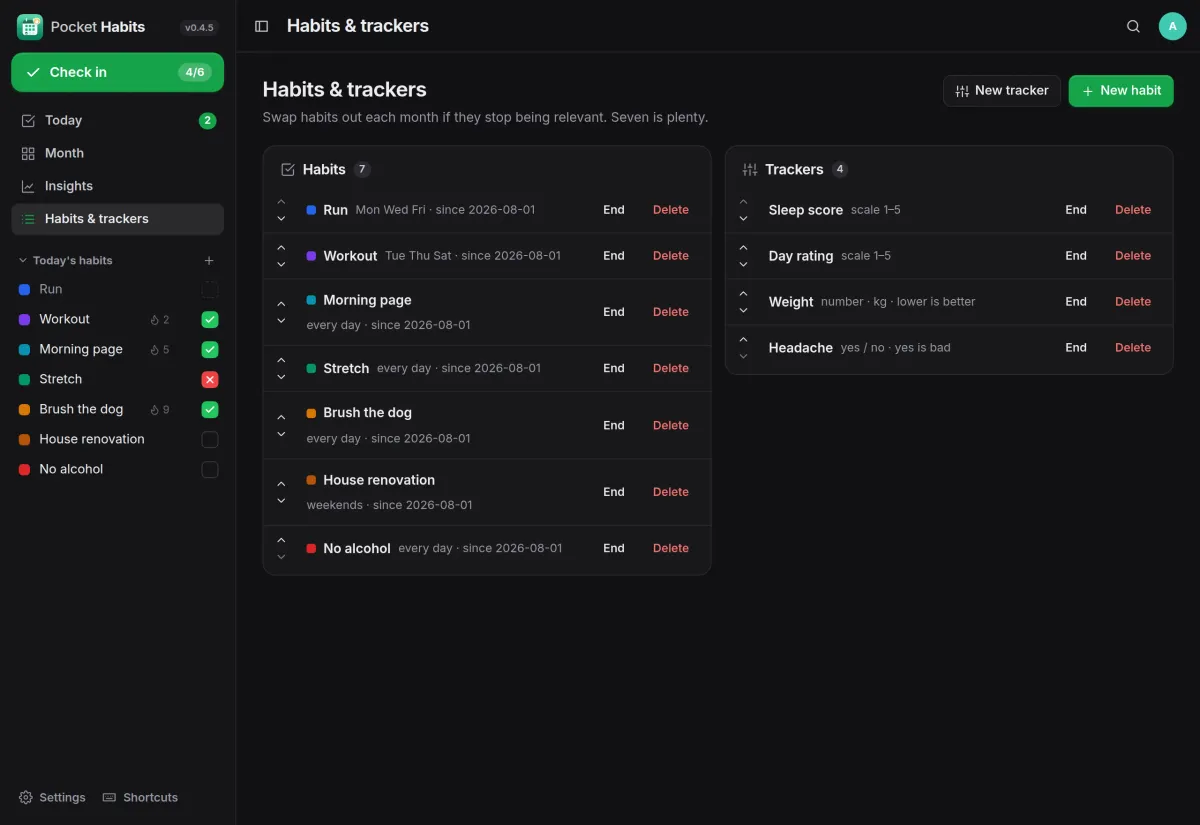The image size is (1200, 825).
Task: Move the Workout habit up
Action: 281,247
